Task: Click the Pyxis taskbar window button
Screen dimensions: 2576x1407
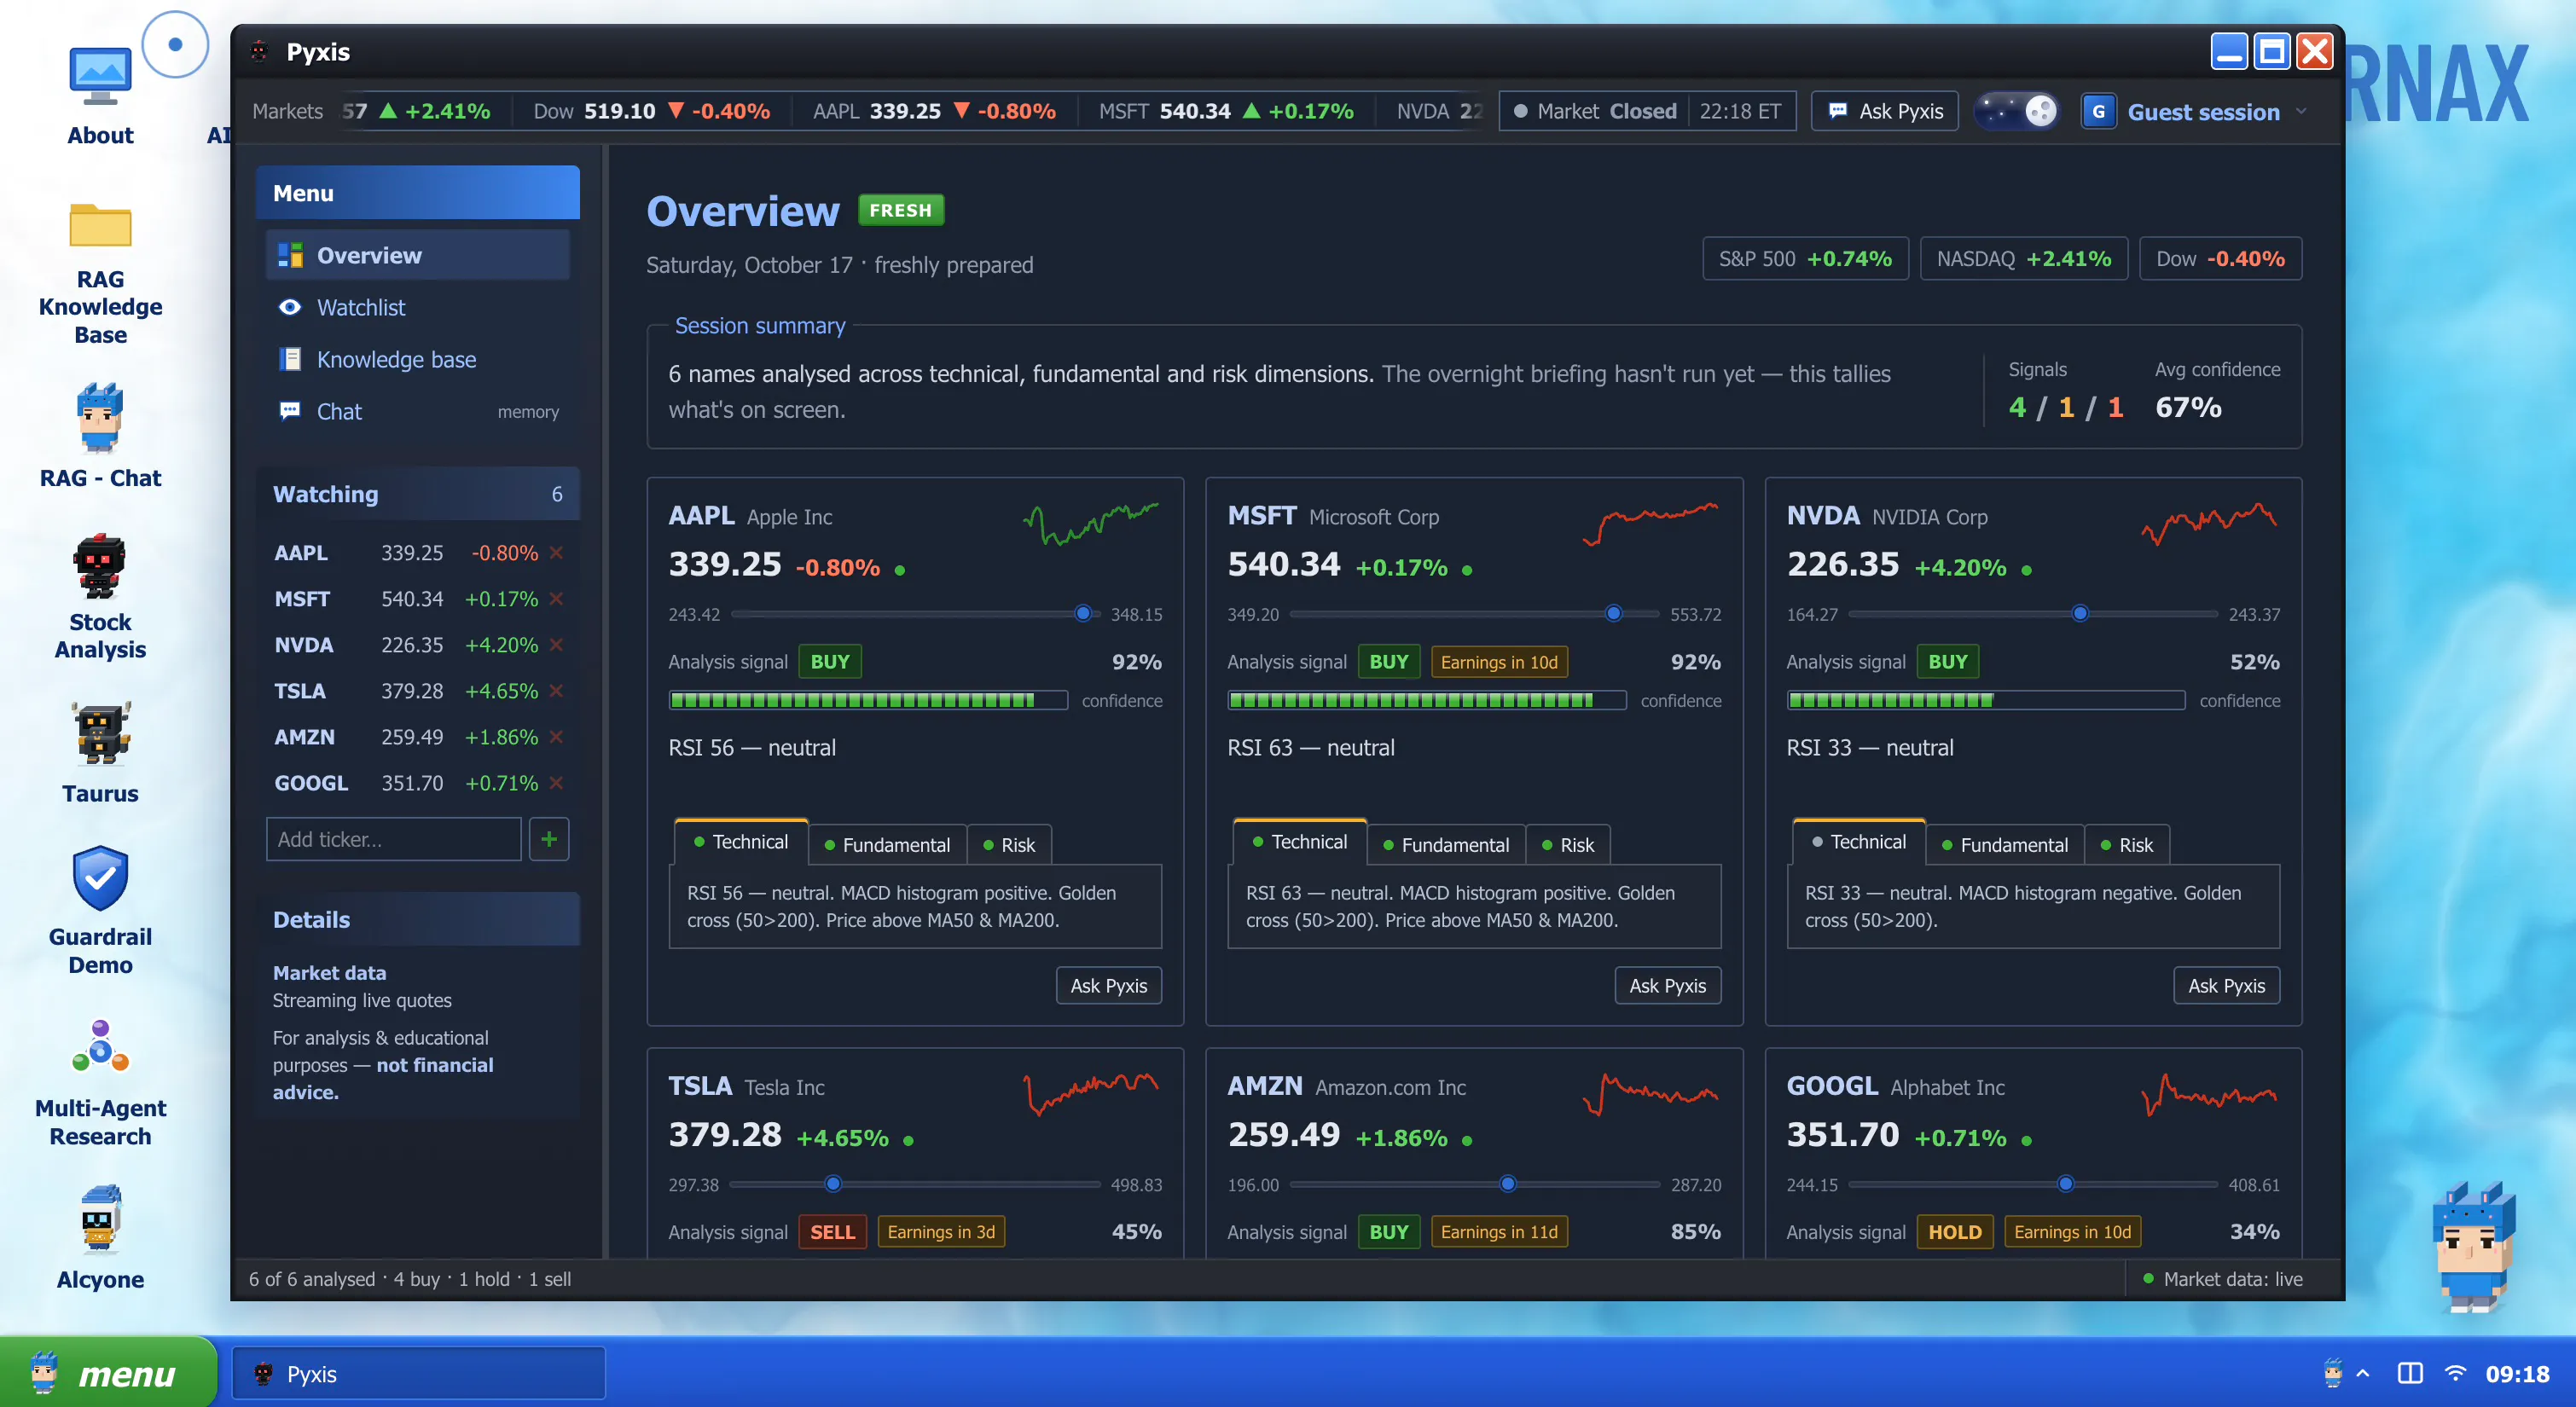Action: tap(418, 1373)
